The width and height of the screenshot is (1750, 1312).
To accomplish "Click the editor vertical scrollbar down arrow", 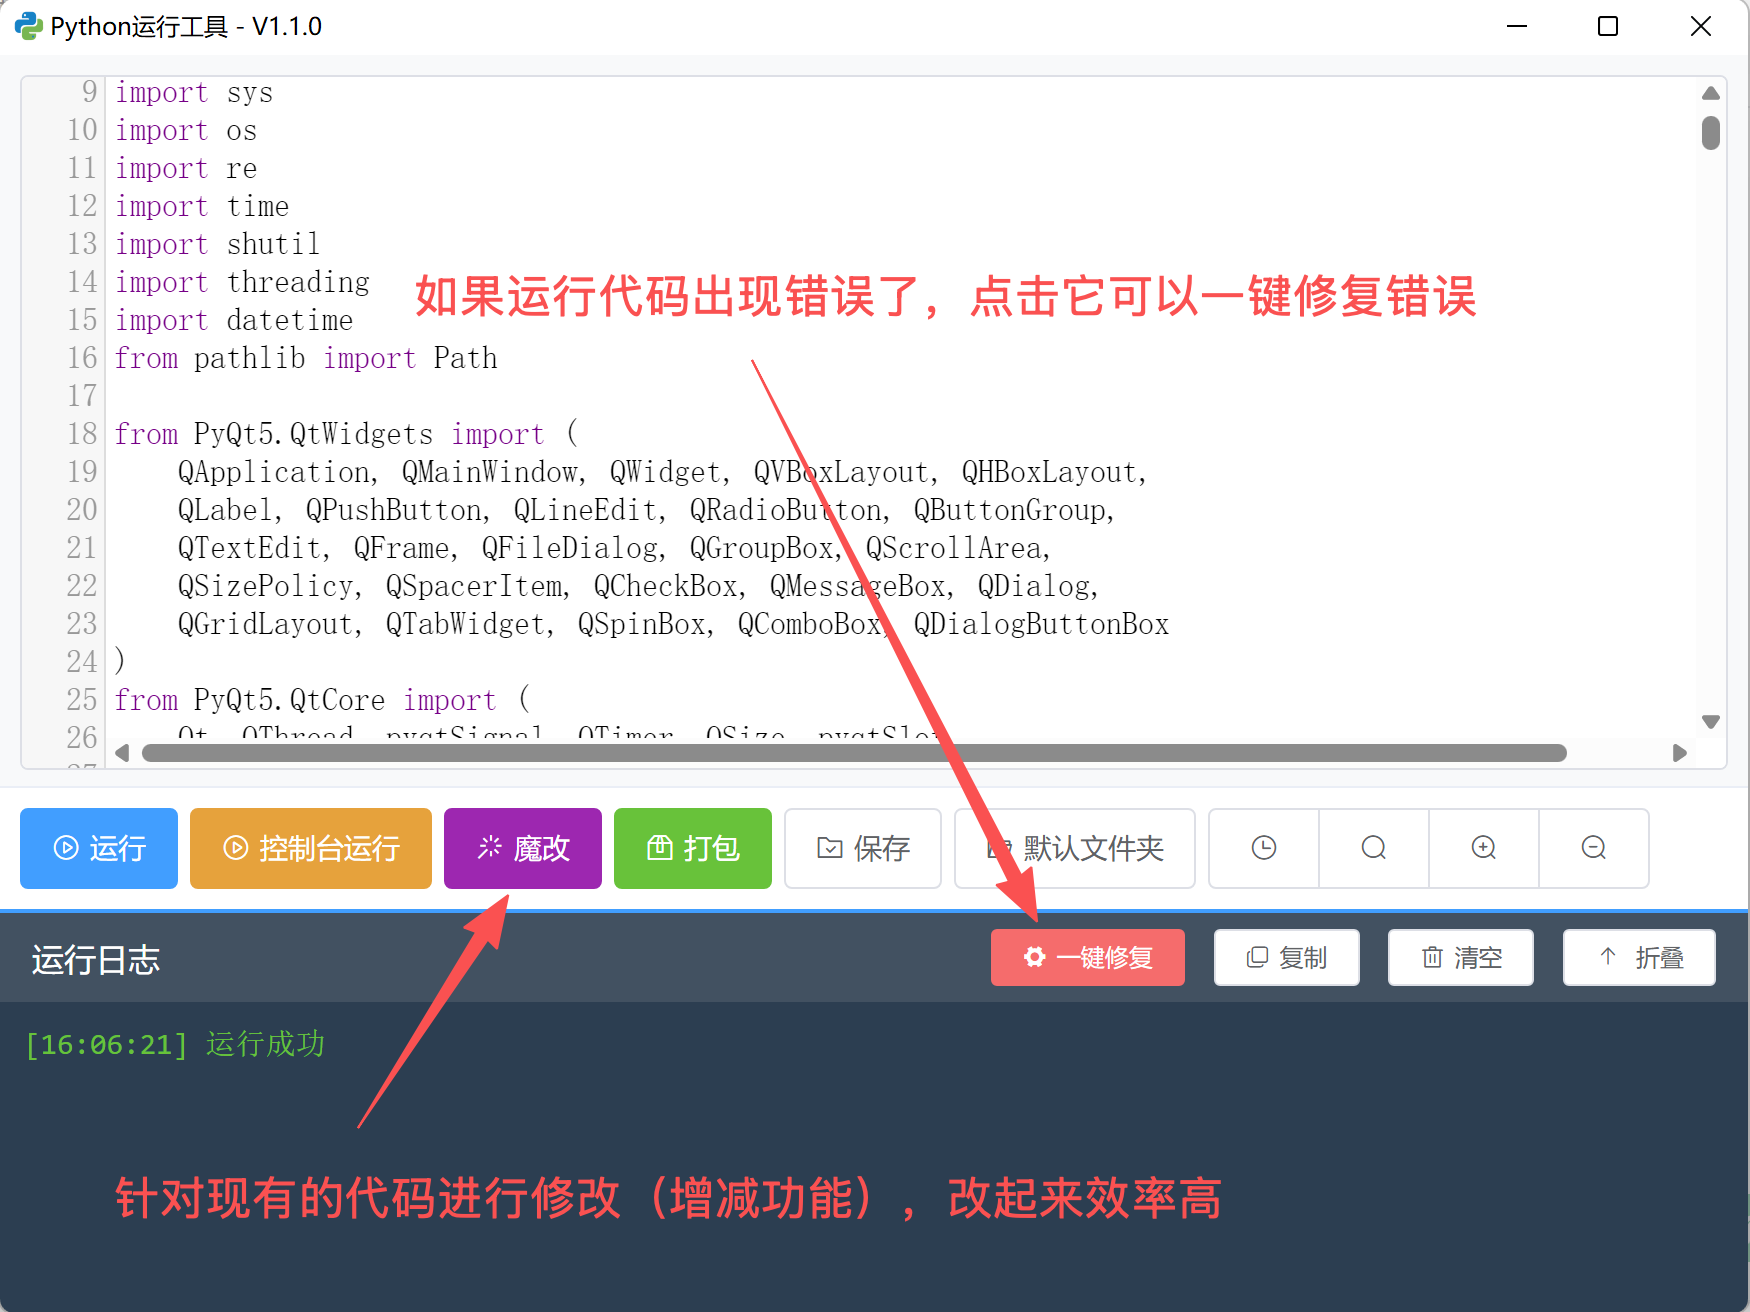I will coord(1711,722).
